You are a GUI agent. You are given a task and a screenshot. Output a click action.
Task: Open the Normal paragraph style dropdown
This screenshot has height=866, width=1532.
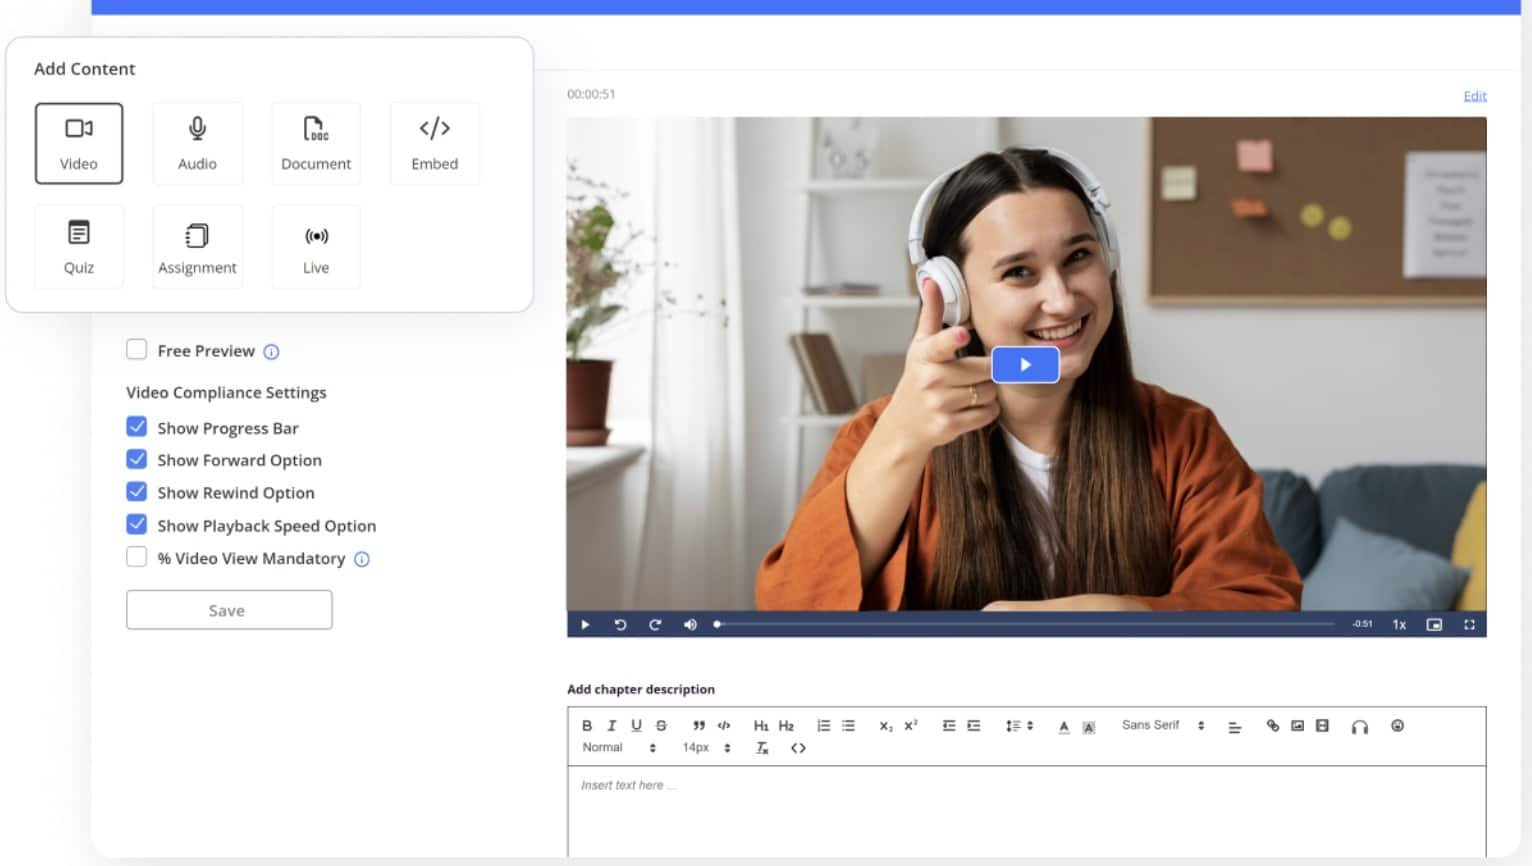coord(618,748)
